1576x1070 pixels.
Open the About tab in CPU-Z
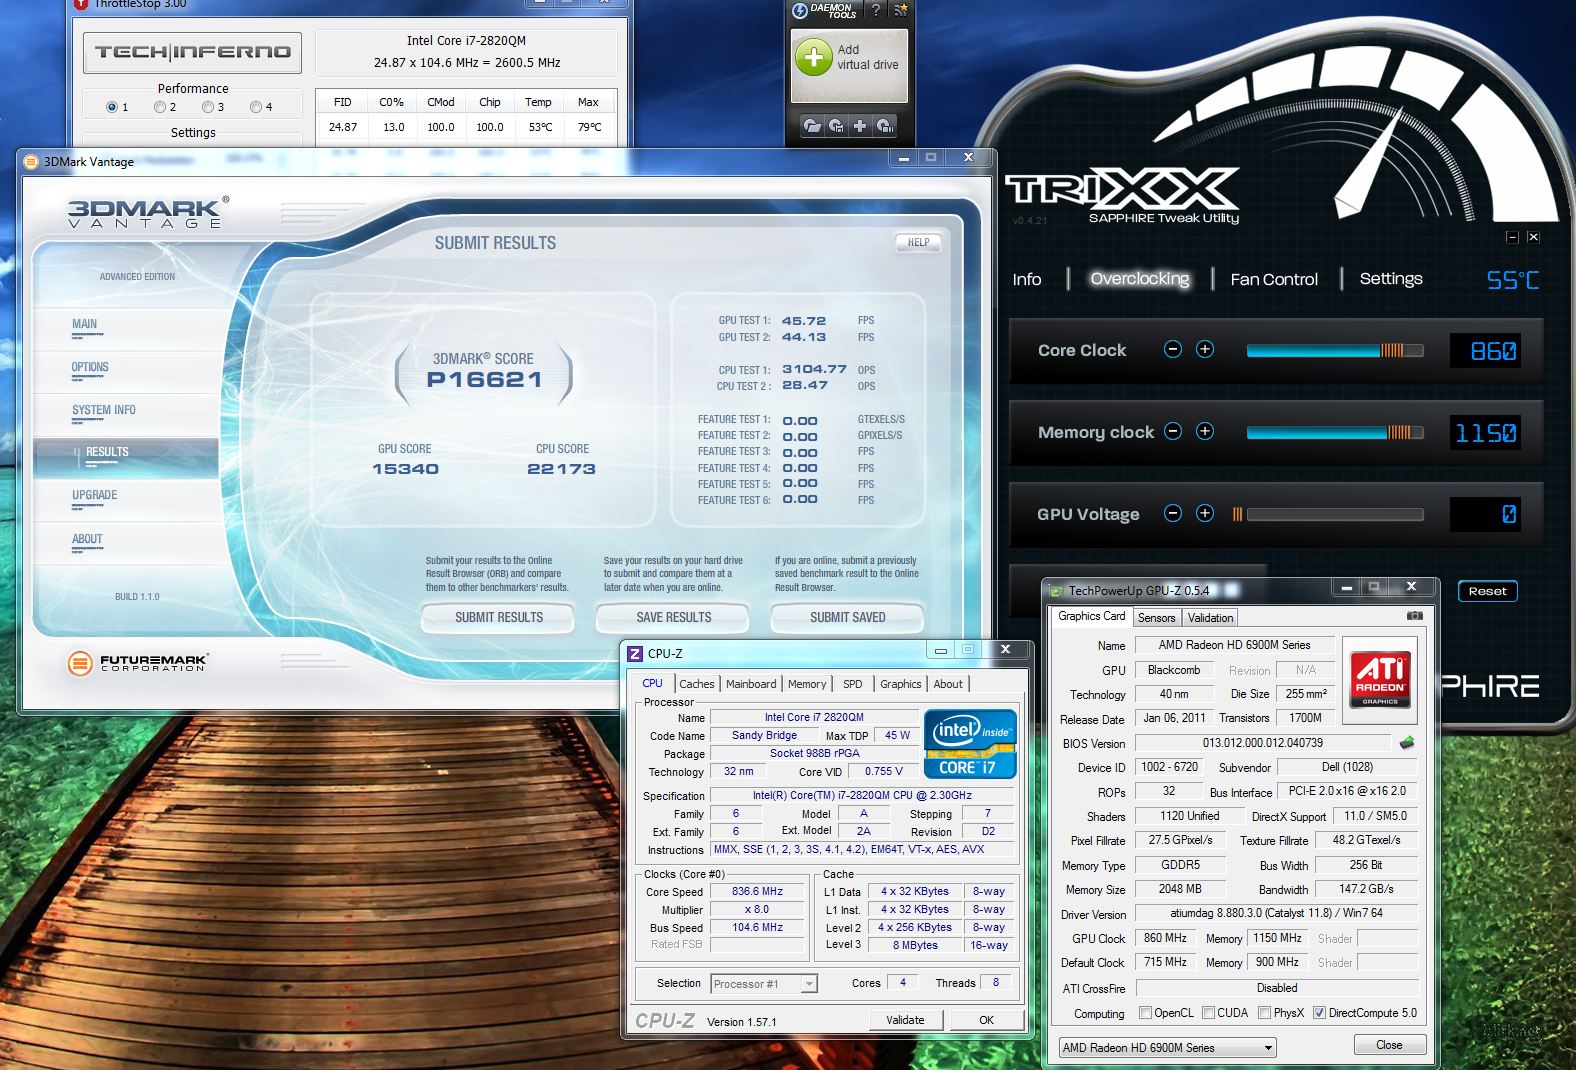click(949, 684)
